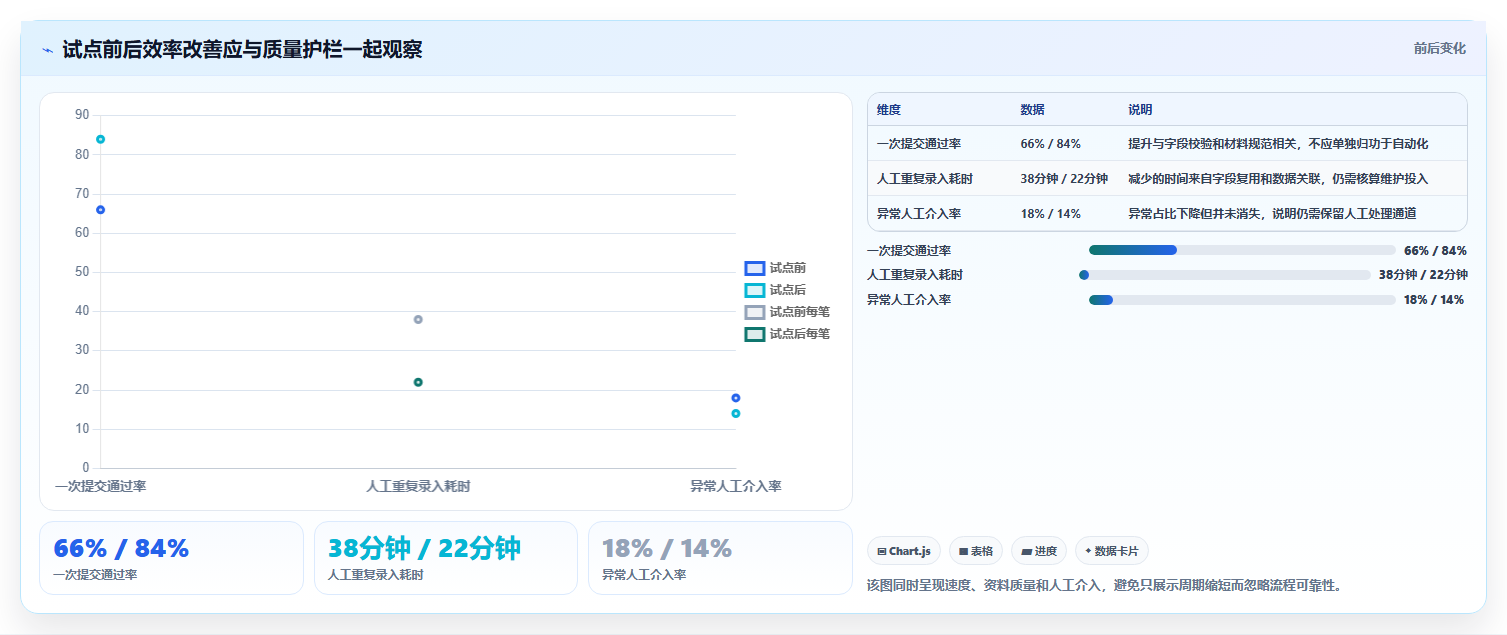Click the Chart.js tag chip

click(904, 551)
